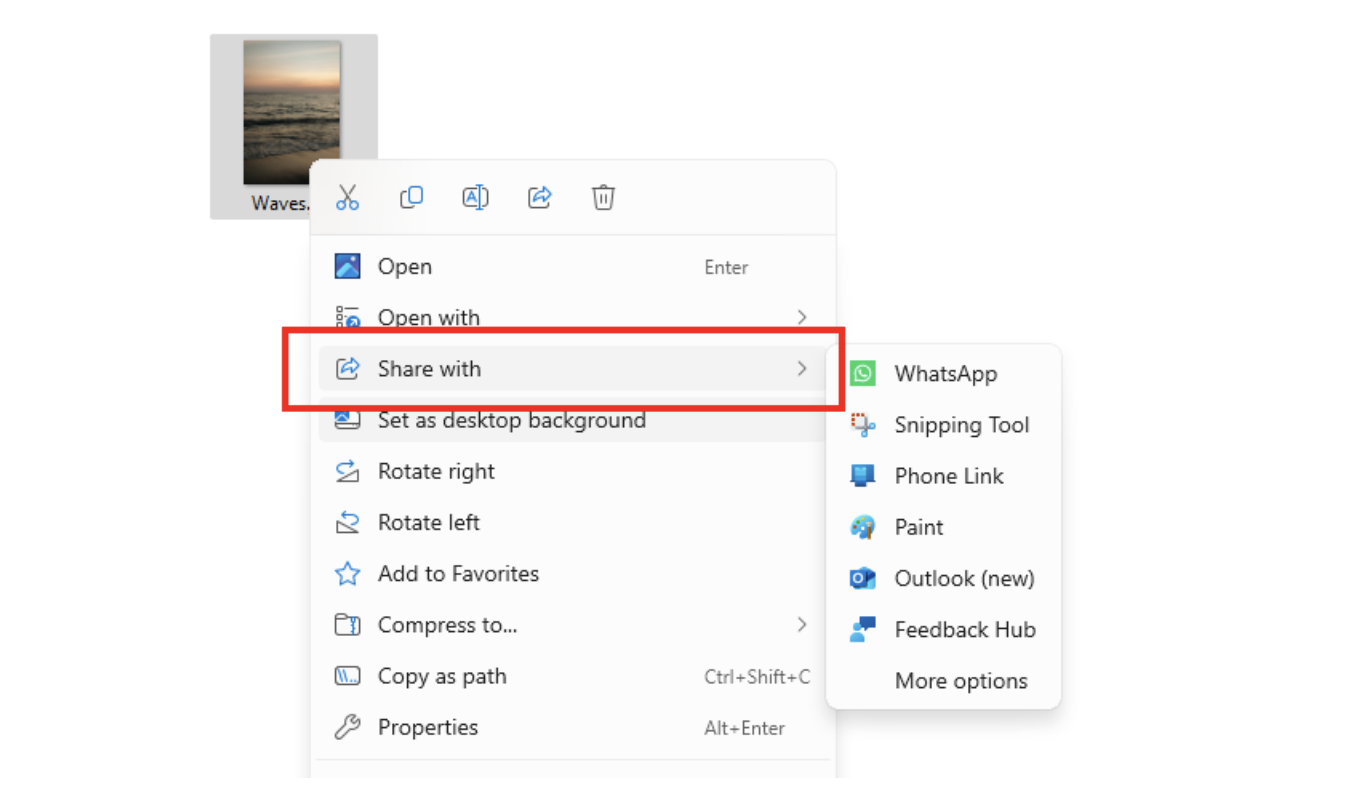Click the Rename icon in context menu
Viewport: 1356px width, 800px height.
tap(475, 197)
